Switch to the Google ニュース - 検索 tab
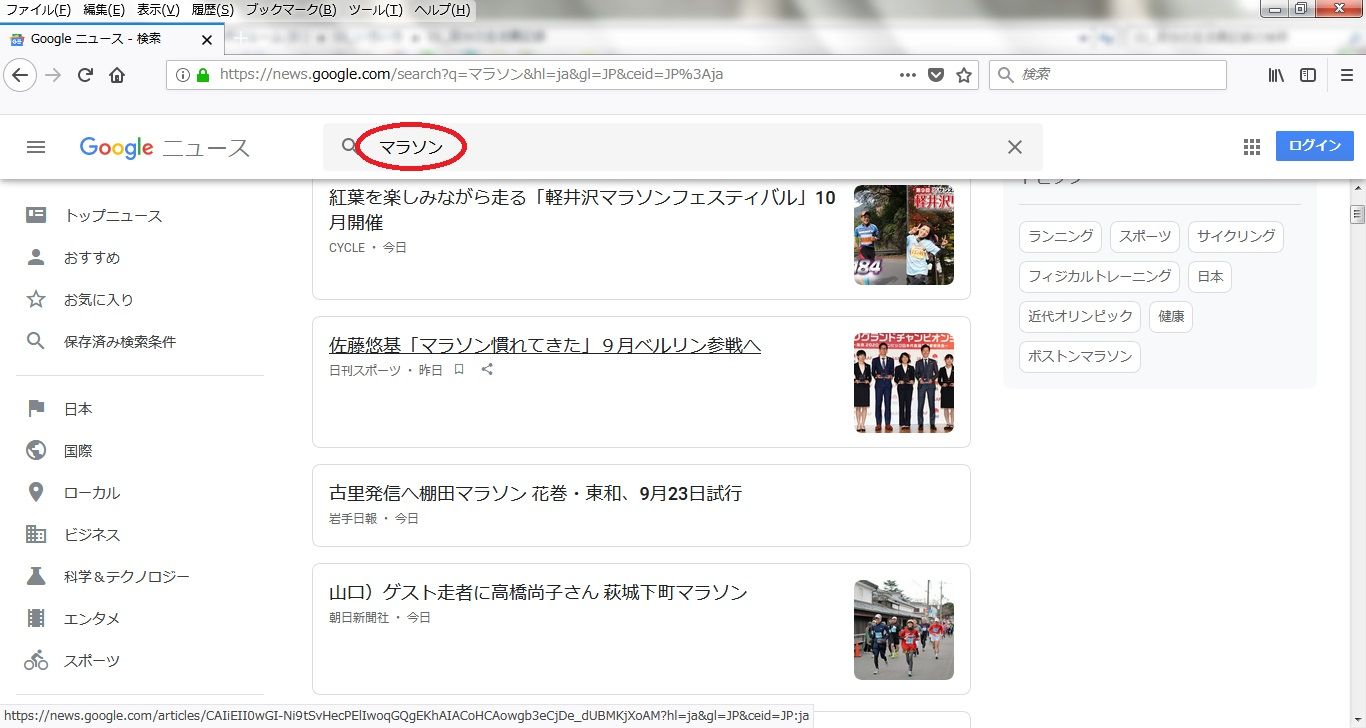The width and height of the screenshot is (1366, 728). point(112,40)
